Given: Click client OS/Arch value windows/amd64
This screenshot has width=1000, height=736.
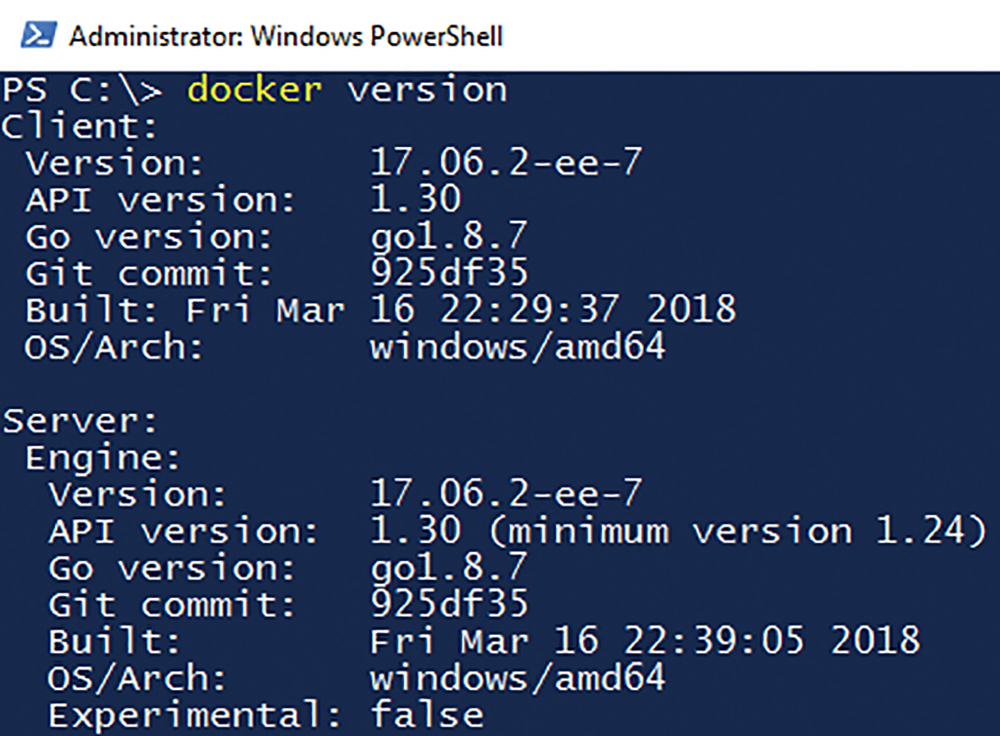Looking at the screenshot, I should pos(517,347).
